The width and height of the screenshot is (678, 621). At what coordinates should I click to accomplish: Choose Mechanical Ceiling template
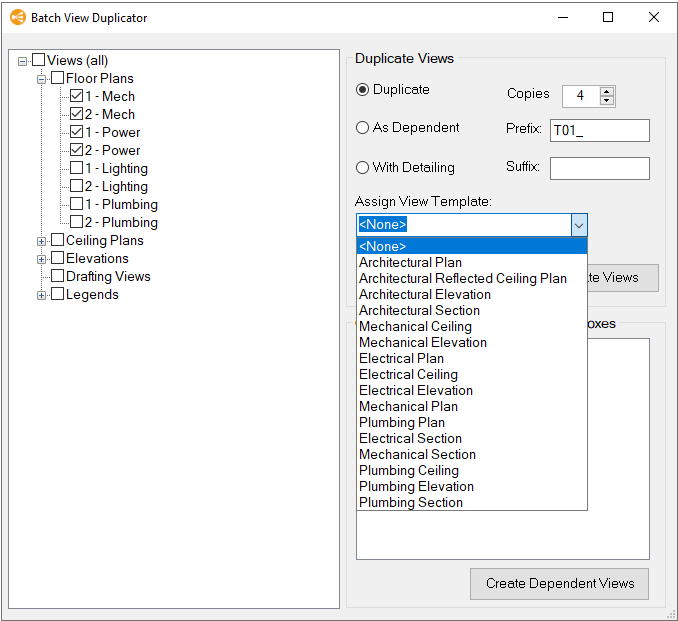[472, 327]
